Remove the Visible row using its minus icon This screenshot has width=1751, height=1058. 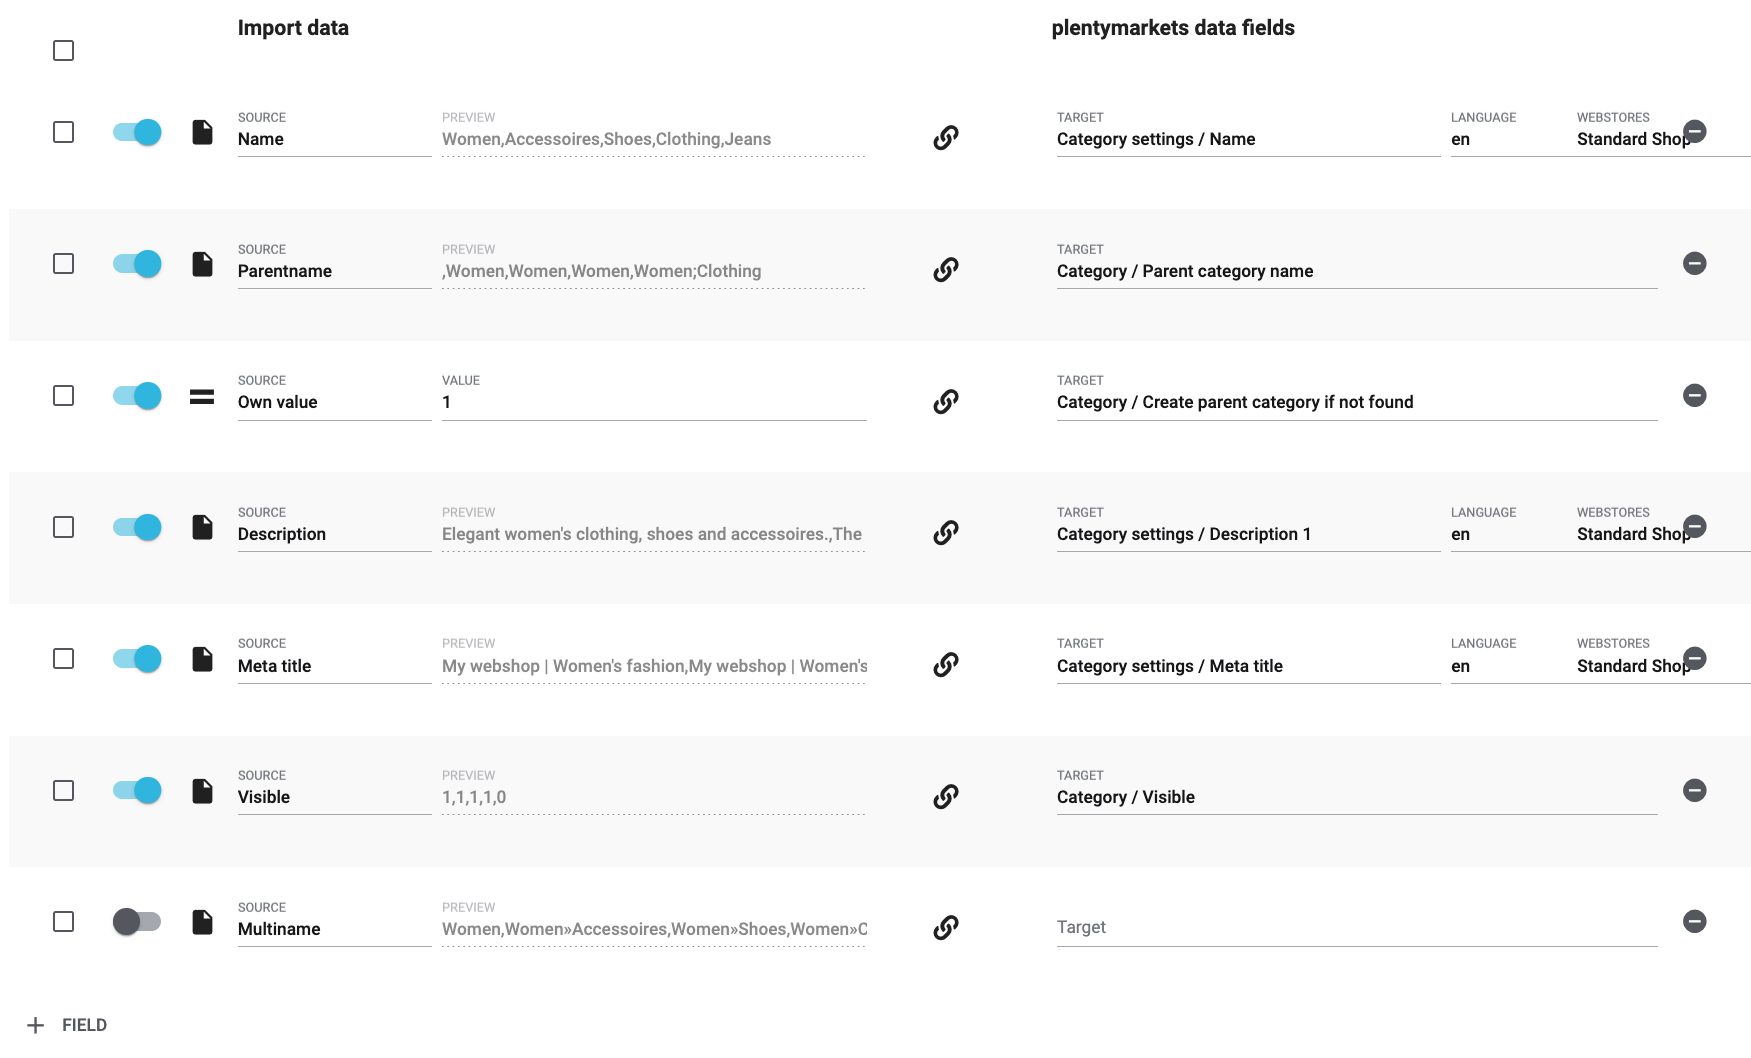1694,790
